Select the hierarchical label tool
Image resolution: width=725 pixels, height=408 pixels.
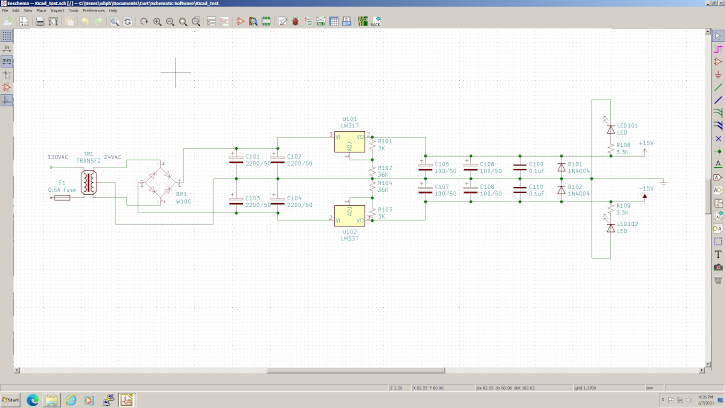[x=718, y=190]
